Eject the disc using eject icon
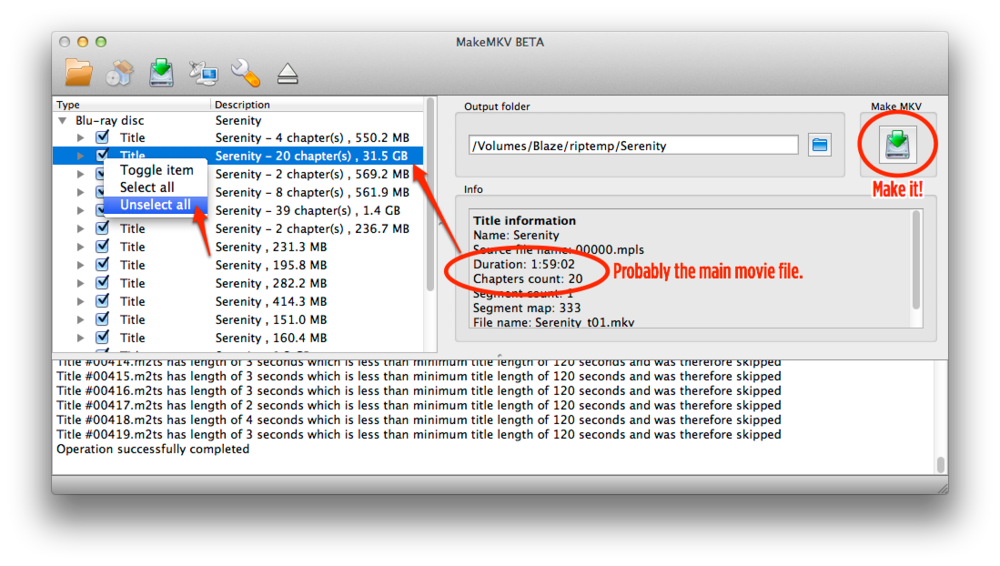 [x=288, y=73]
